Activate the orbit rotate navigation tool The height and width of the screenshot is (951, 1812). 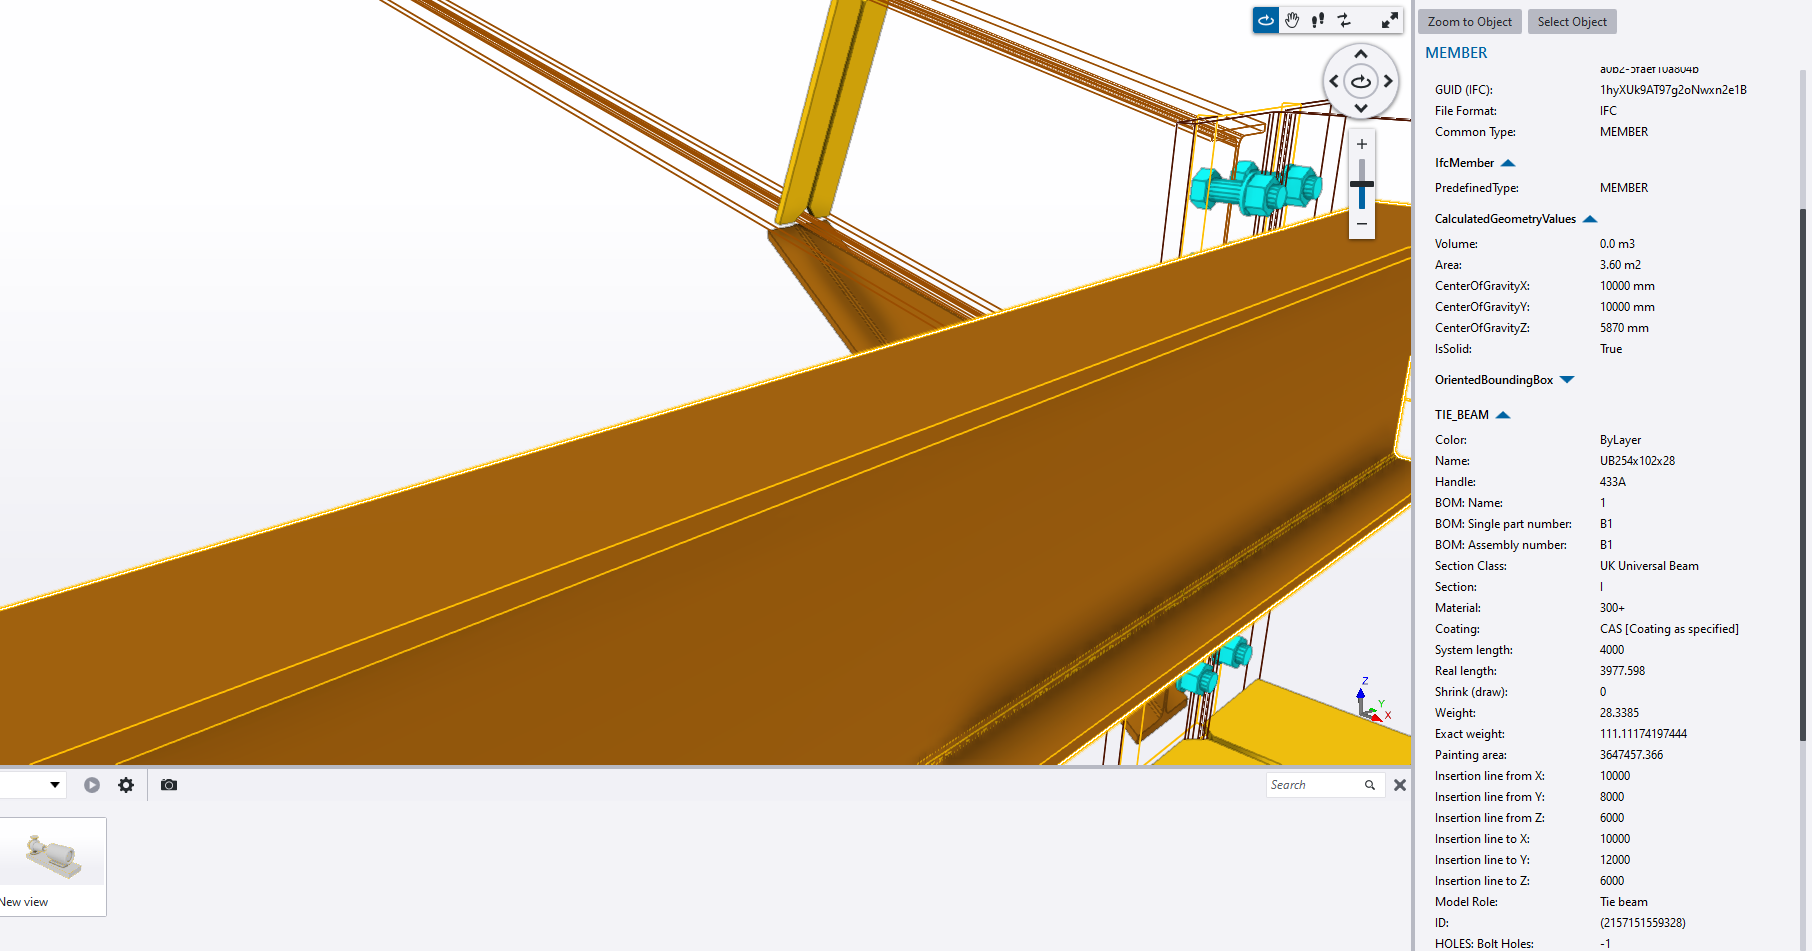point(1266,20)
